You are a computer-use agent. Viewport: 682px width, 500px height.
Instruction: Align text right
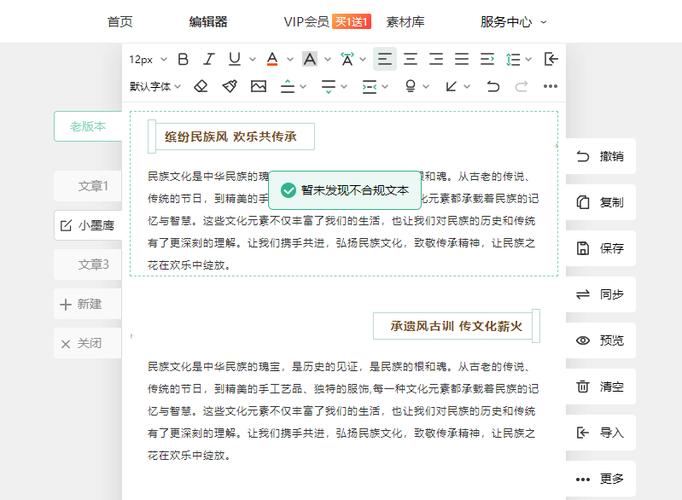pyautogui.click(x=436, y=59)
